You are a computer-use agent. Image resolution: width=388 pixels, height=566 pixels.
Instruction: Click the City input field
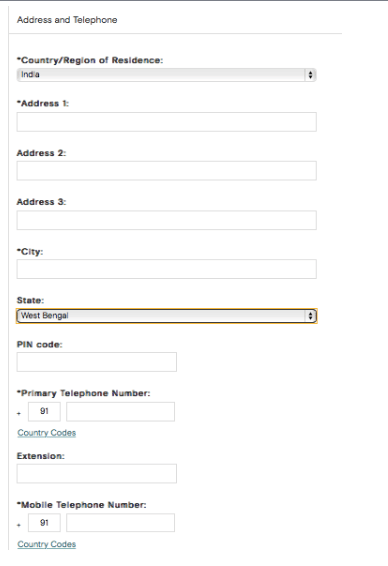coord(166,269)
